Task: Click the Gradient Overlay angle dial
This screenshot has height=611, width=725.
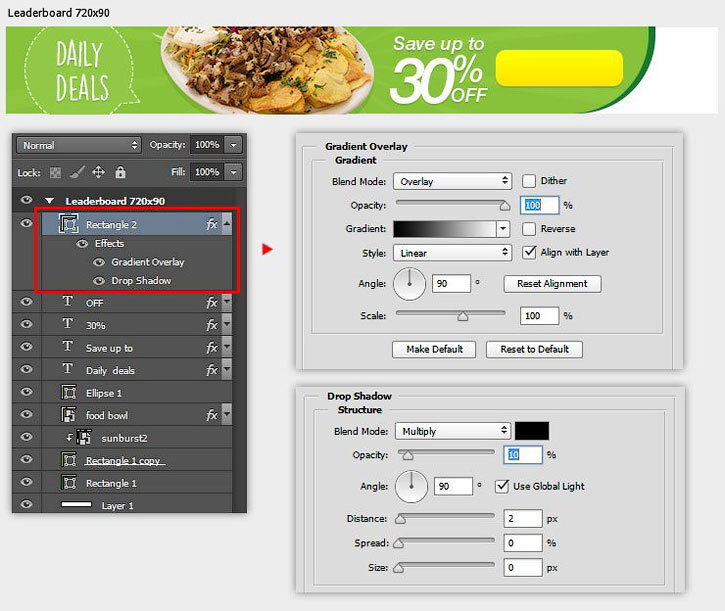Action: click(x=409, y=284)
